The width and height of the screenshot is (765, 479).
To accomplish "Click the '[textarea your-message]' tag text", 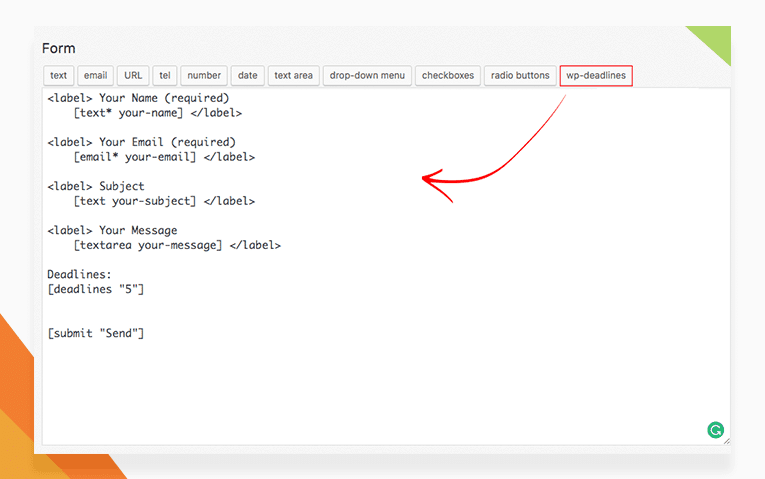I will tap(147, 245).
